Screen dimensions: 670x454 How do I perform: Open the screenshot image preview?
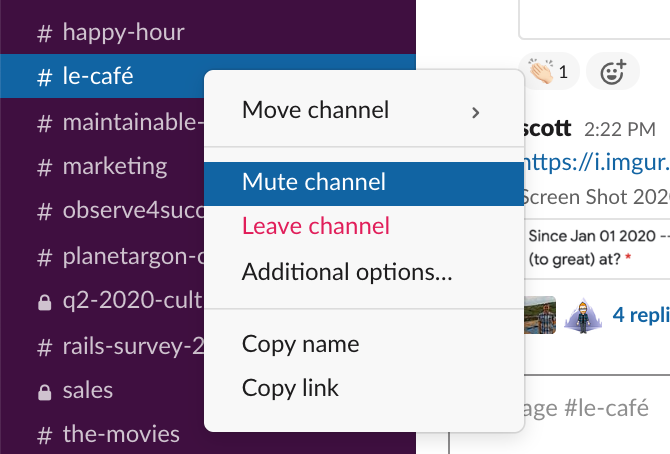pos(597,249)
